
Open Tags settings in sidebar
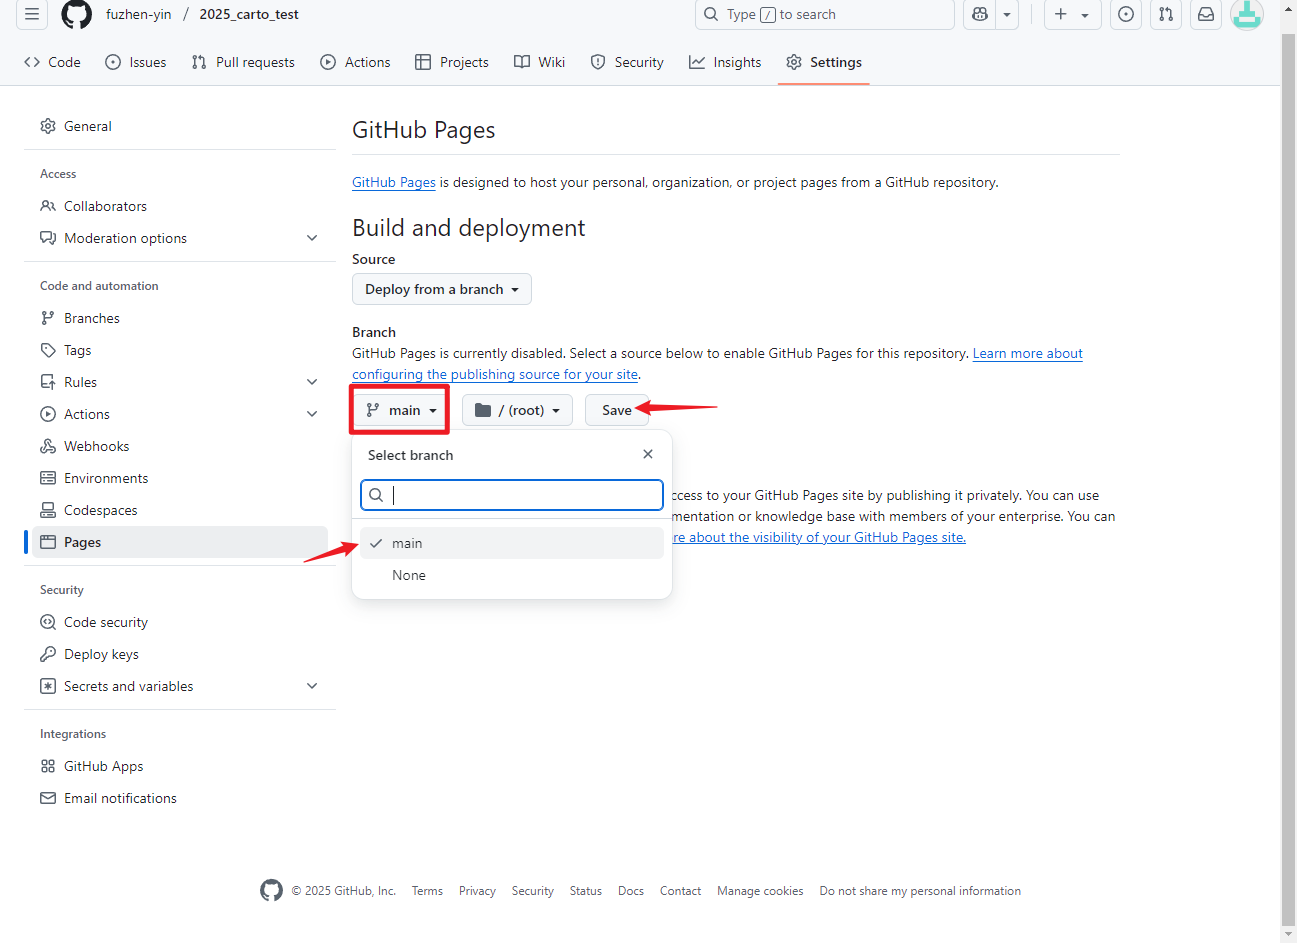click(x=180, y=350)
